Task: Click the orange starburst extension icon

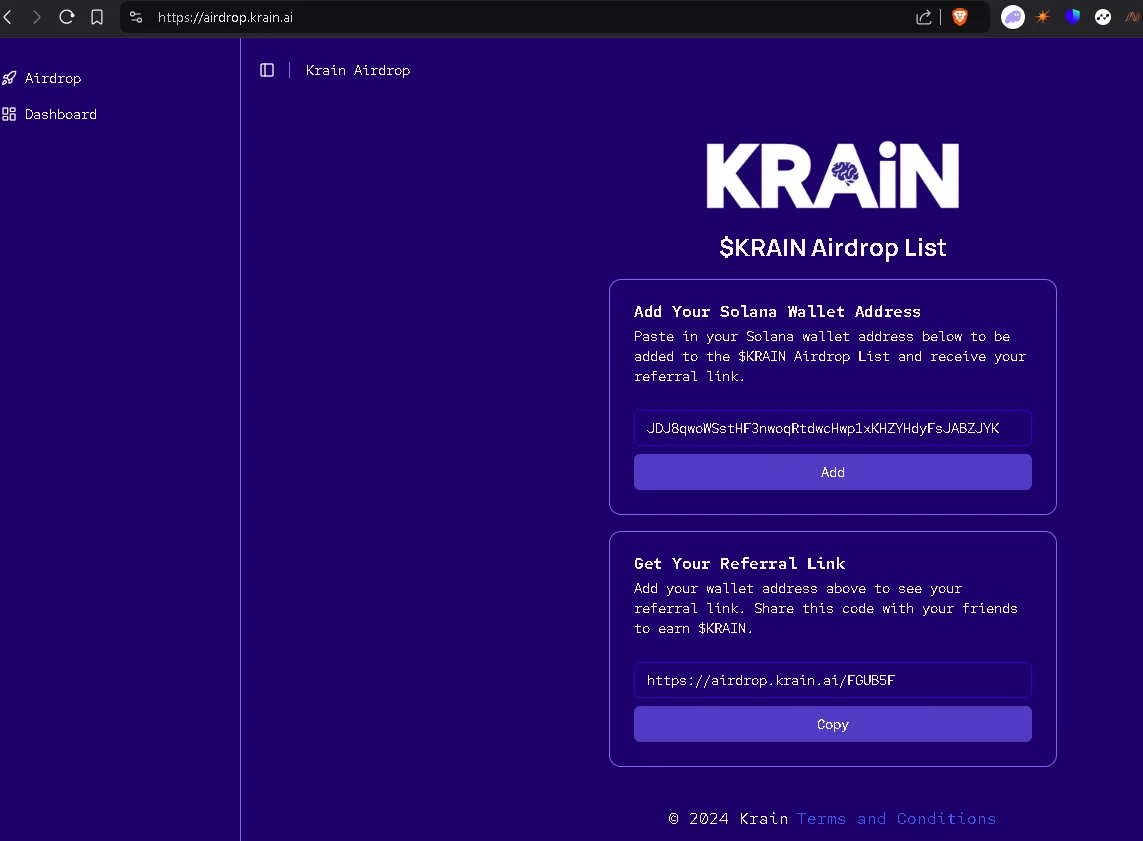Action: pos(1043,17)
